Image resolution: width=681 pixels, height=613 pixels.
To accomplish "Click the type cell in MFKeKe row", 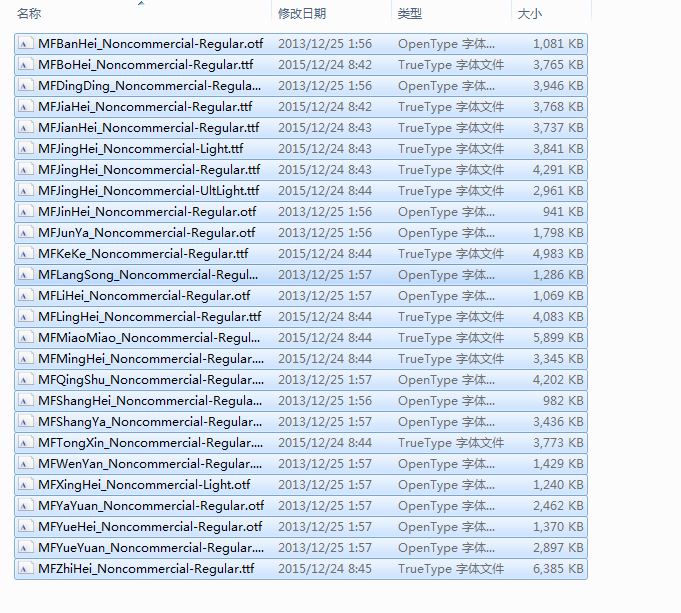I will [x=451, y=254].
